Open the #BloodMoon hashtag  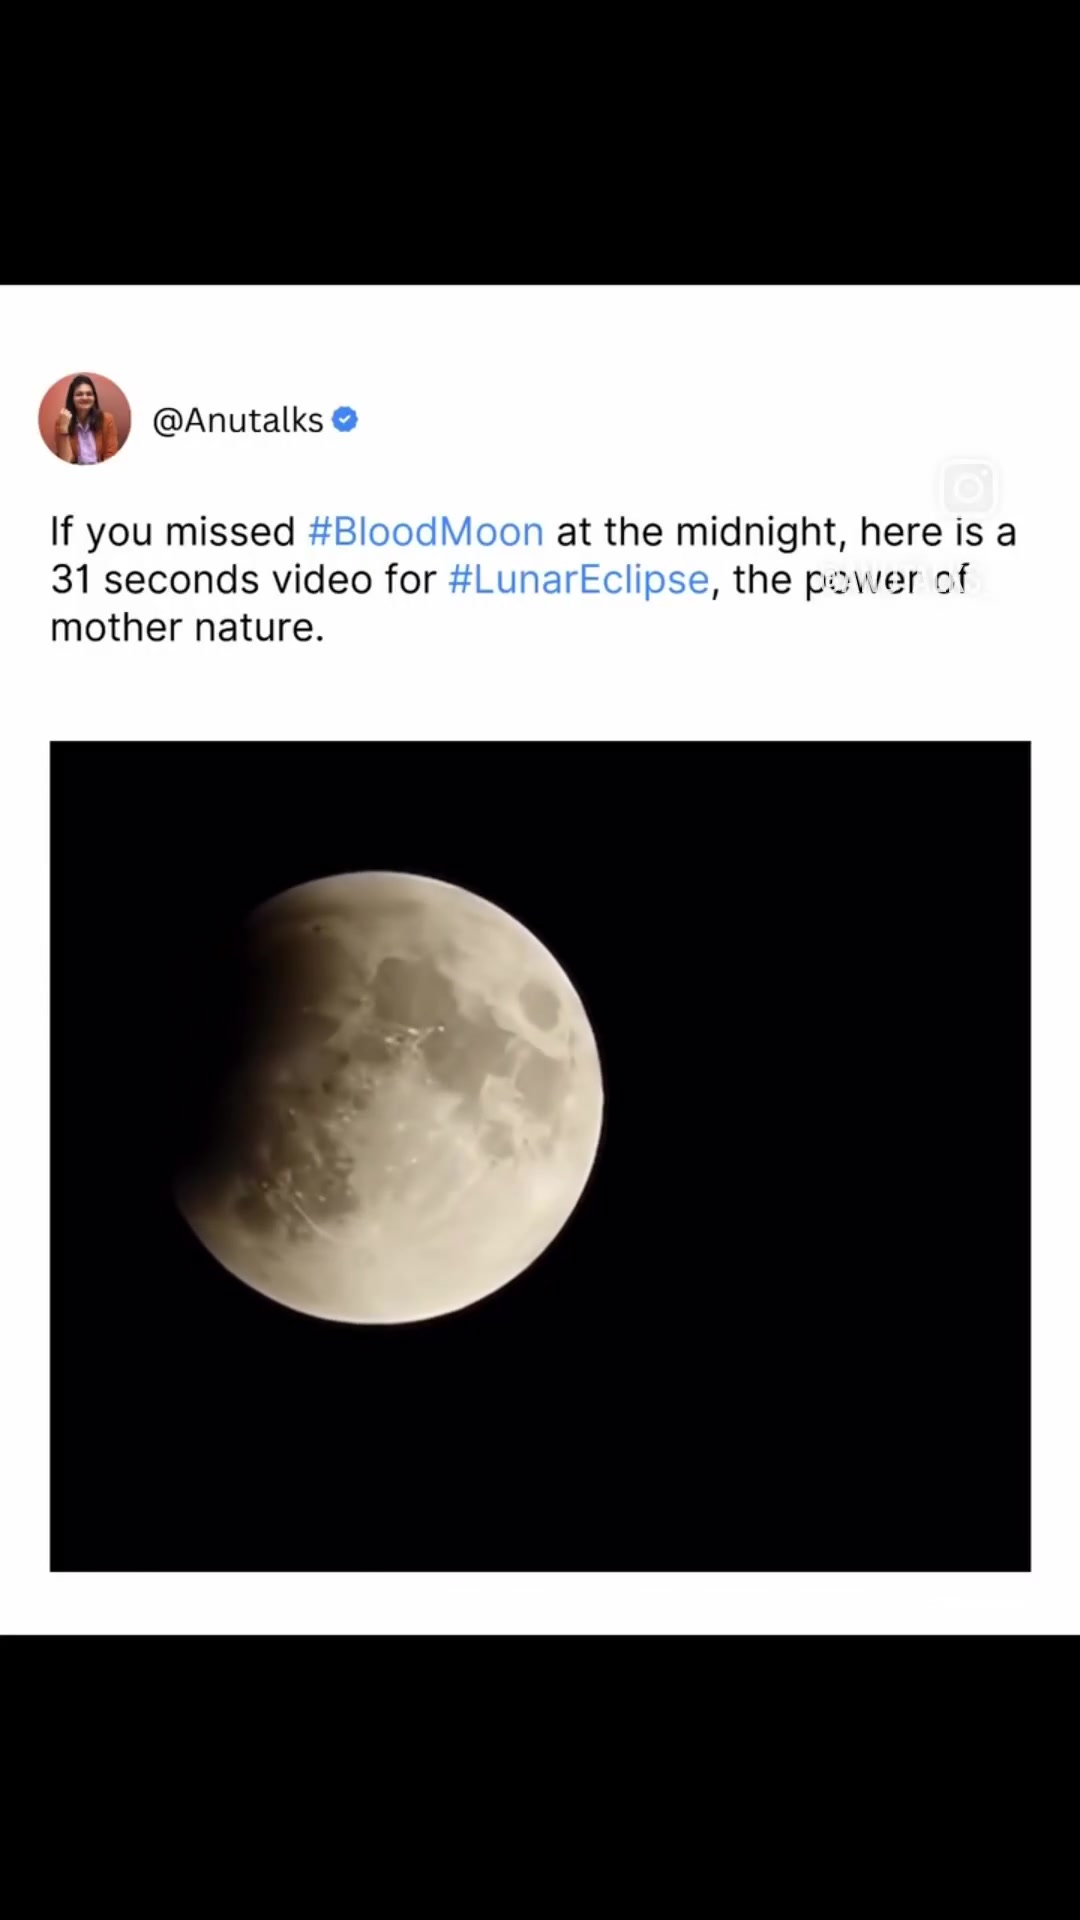pyautogui.click(x=426, y=531)
